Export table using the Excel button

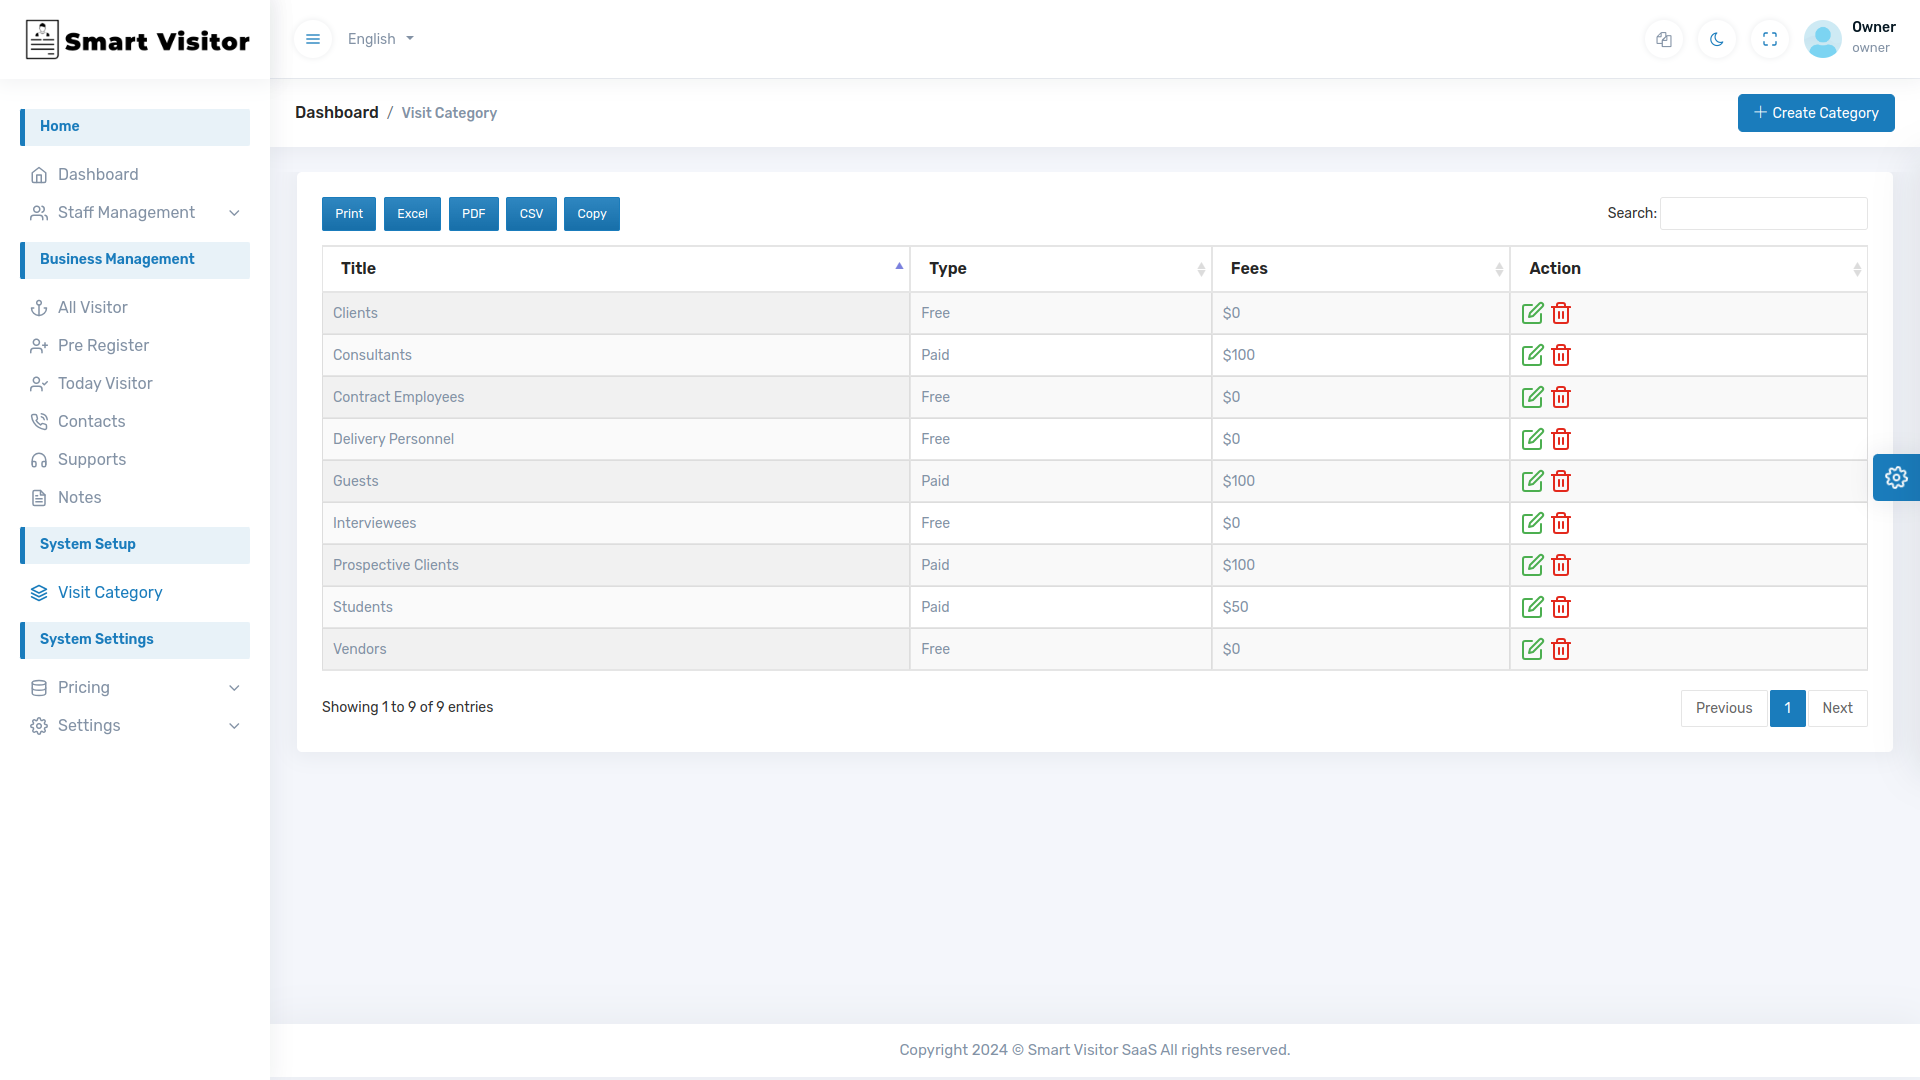coord(412,214)
